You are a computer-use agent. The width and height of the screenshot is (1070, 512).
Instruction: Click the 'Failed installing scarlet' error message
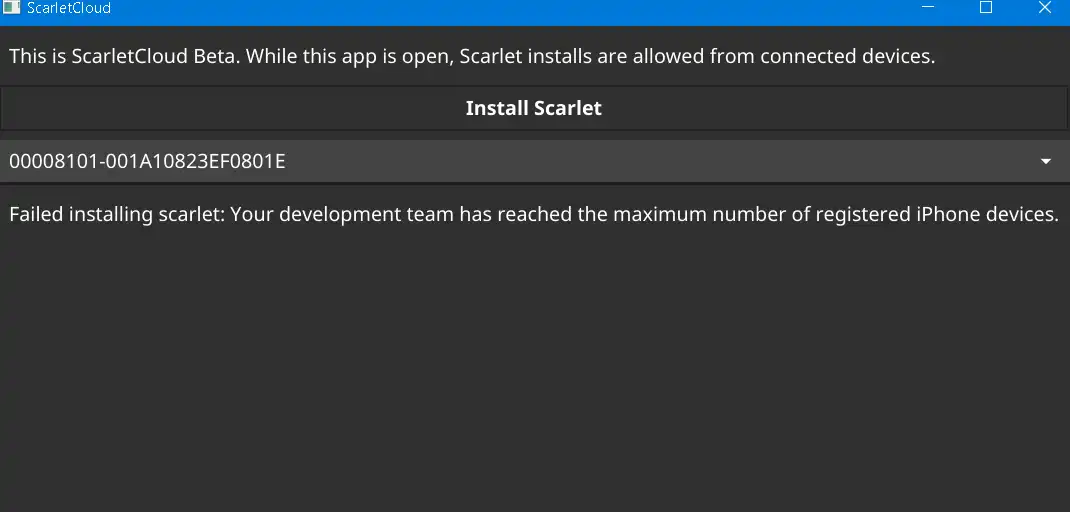[534, 214]
